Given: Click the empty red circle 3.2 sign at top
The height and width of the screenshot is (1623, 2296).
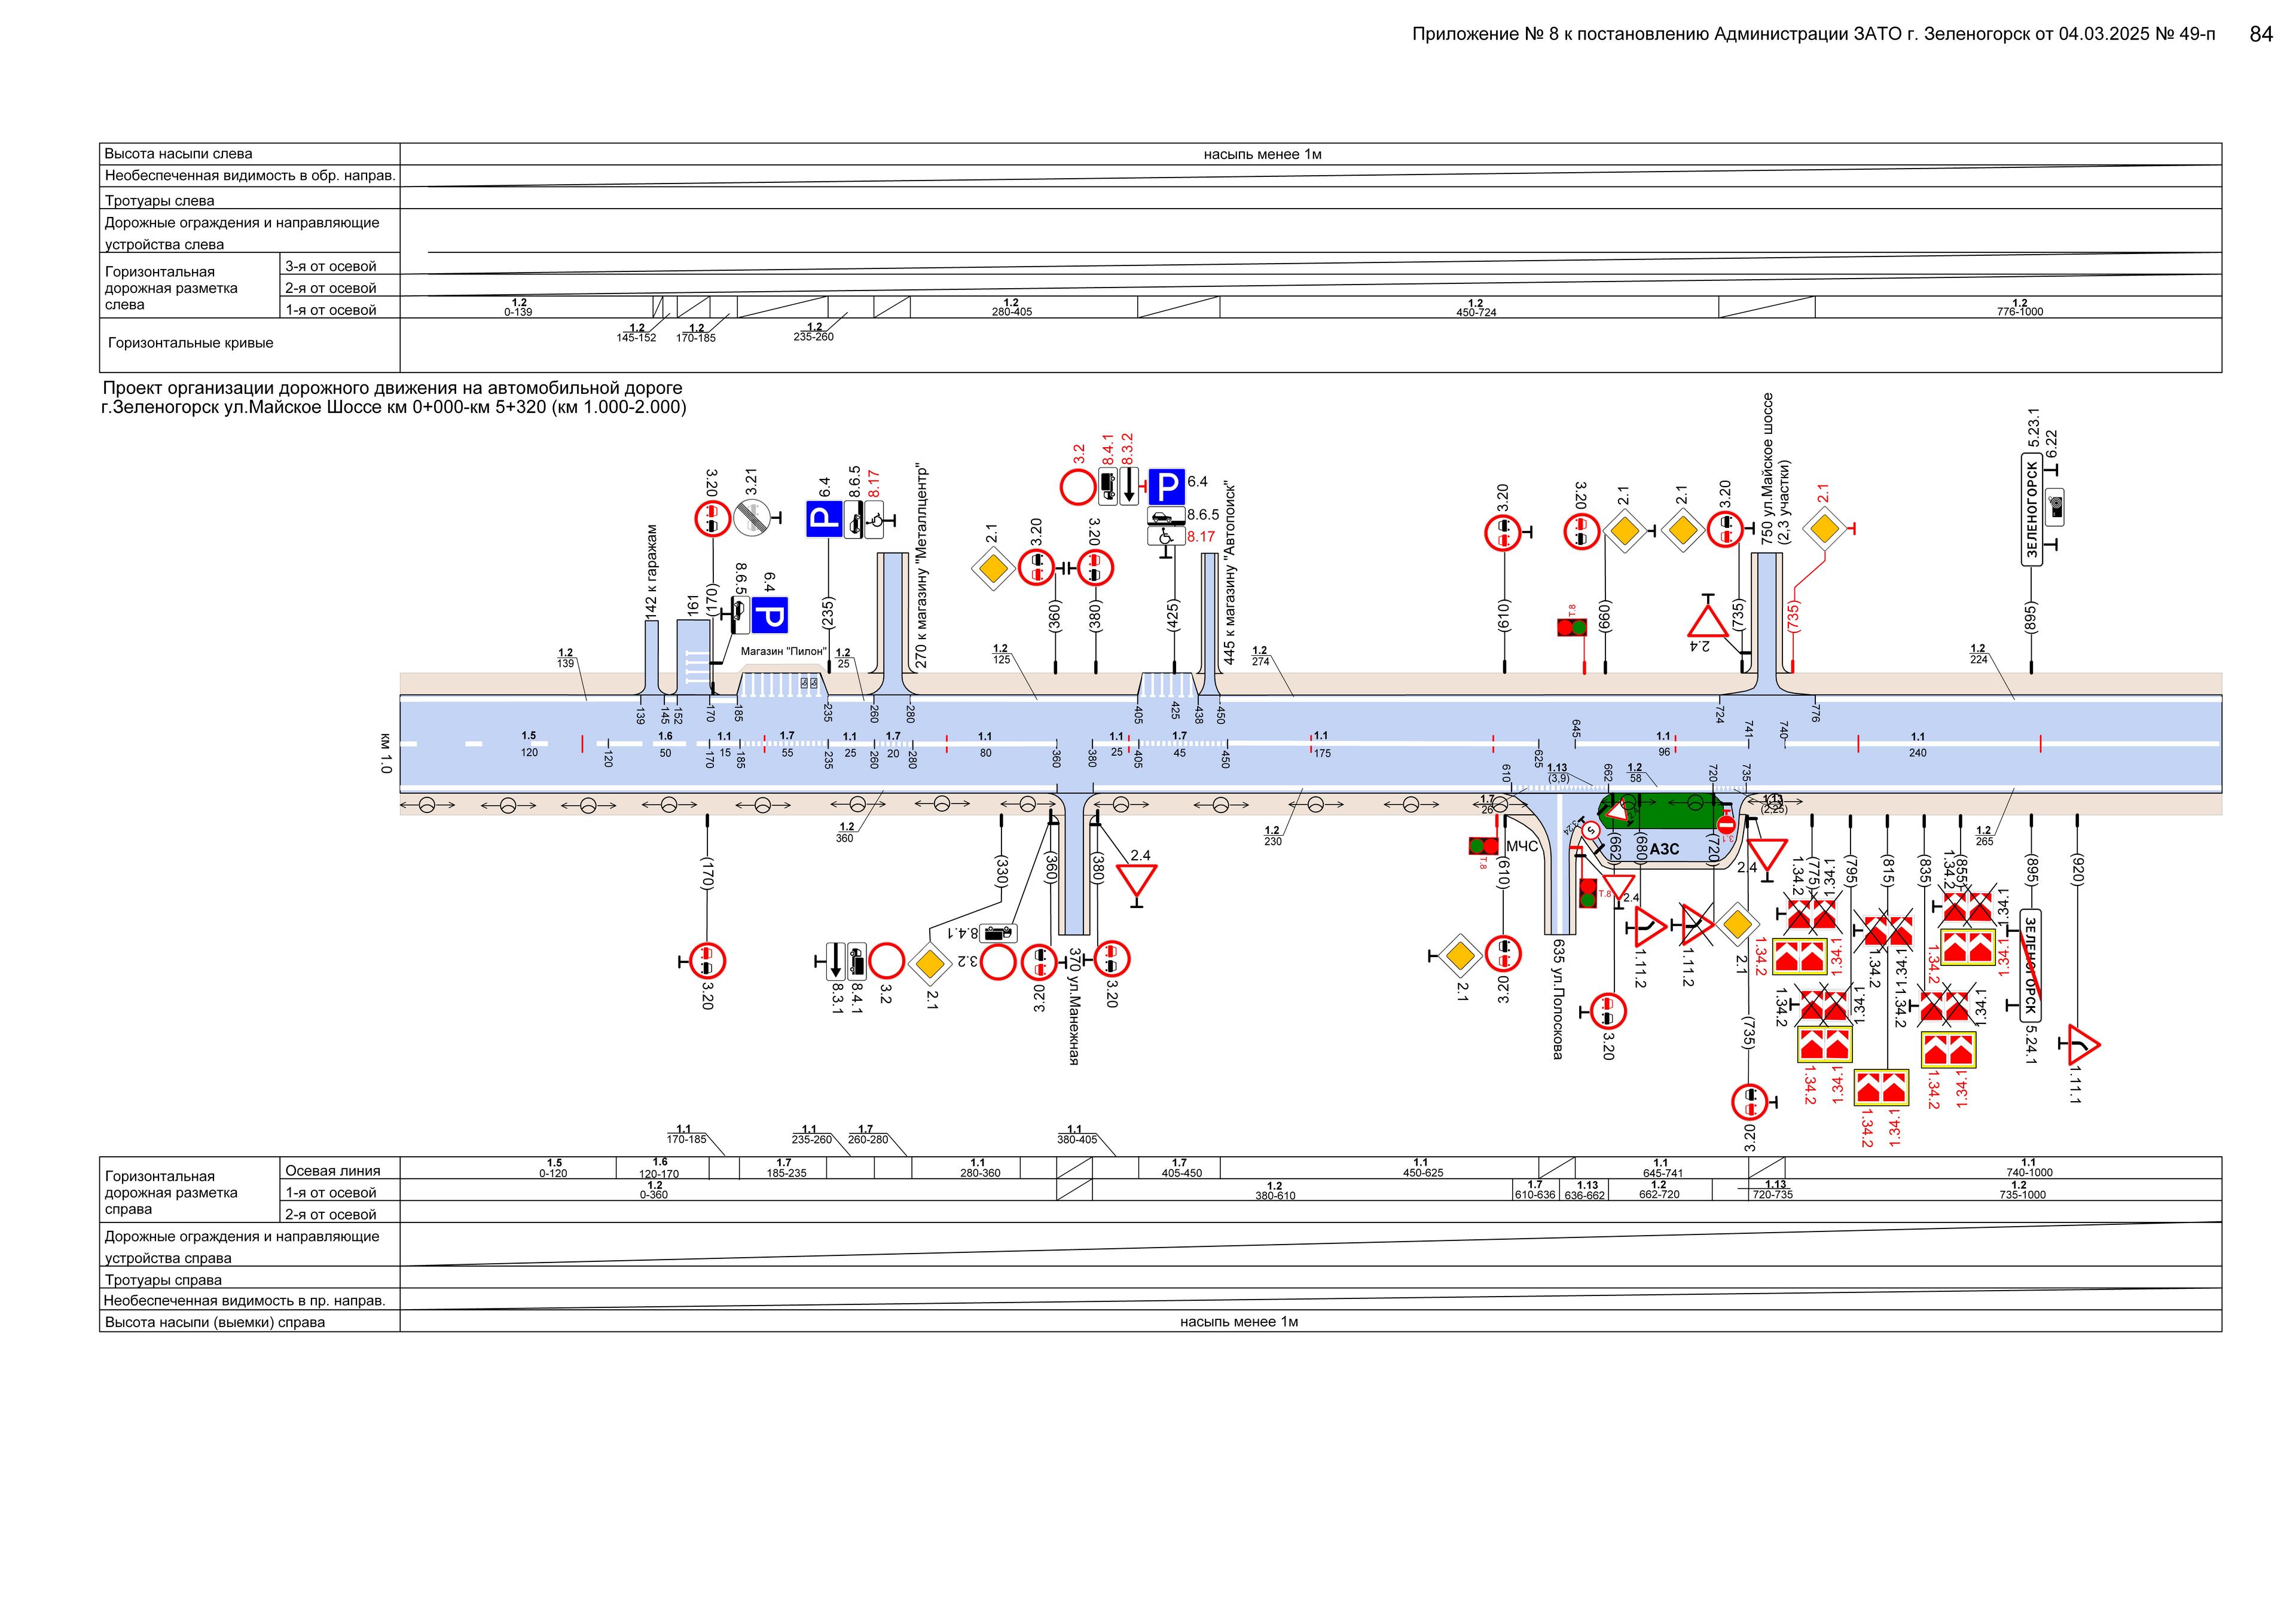Looking at the screenshot, I should 1078,488.
